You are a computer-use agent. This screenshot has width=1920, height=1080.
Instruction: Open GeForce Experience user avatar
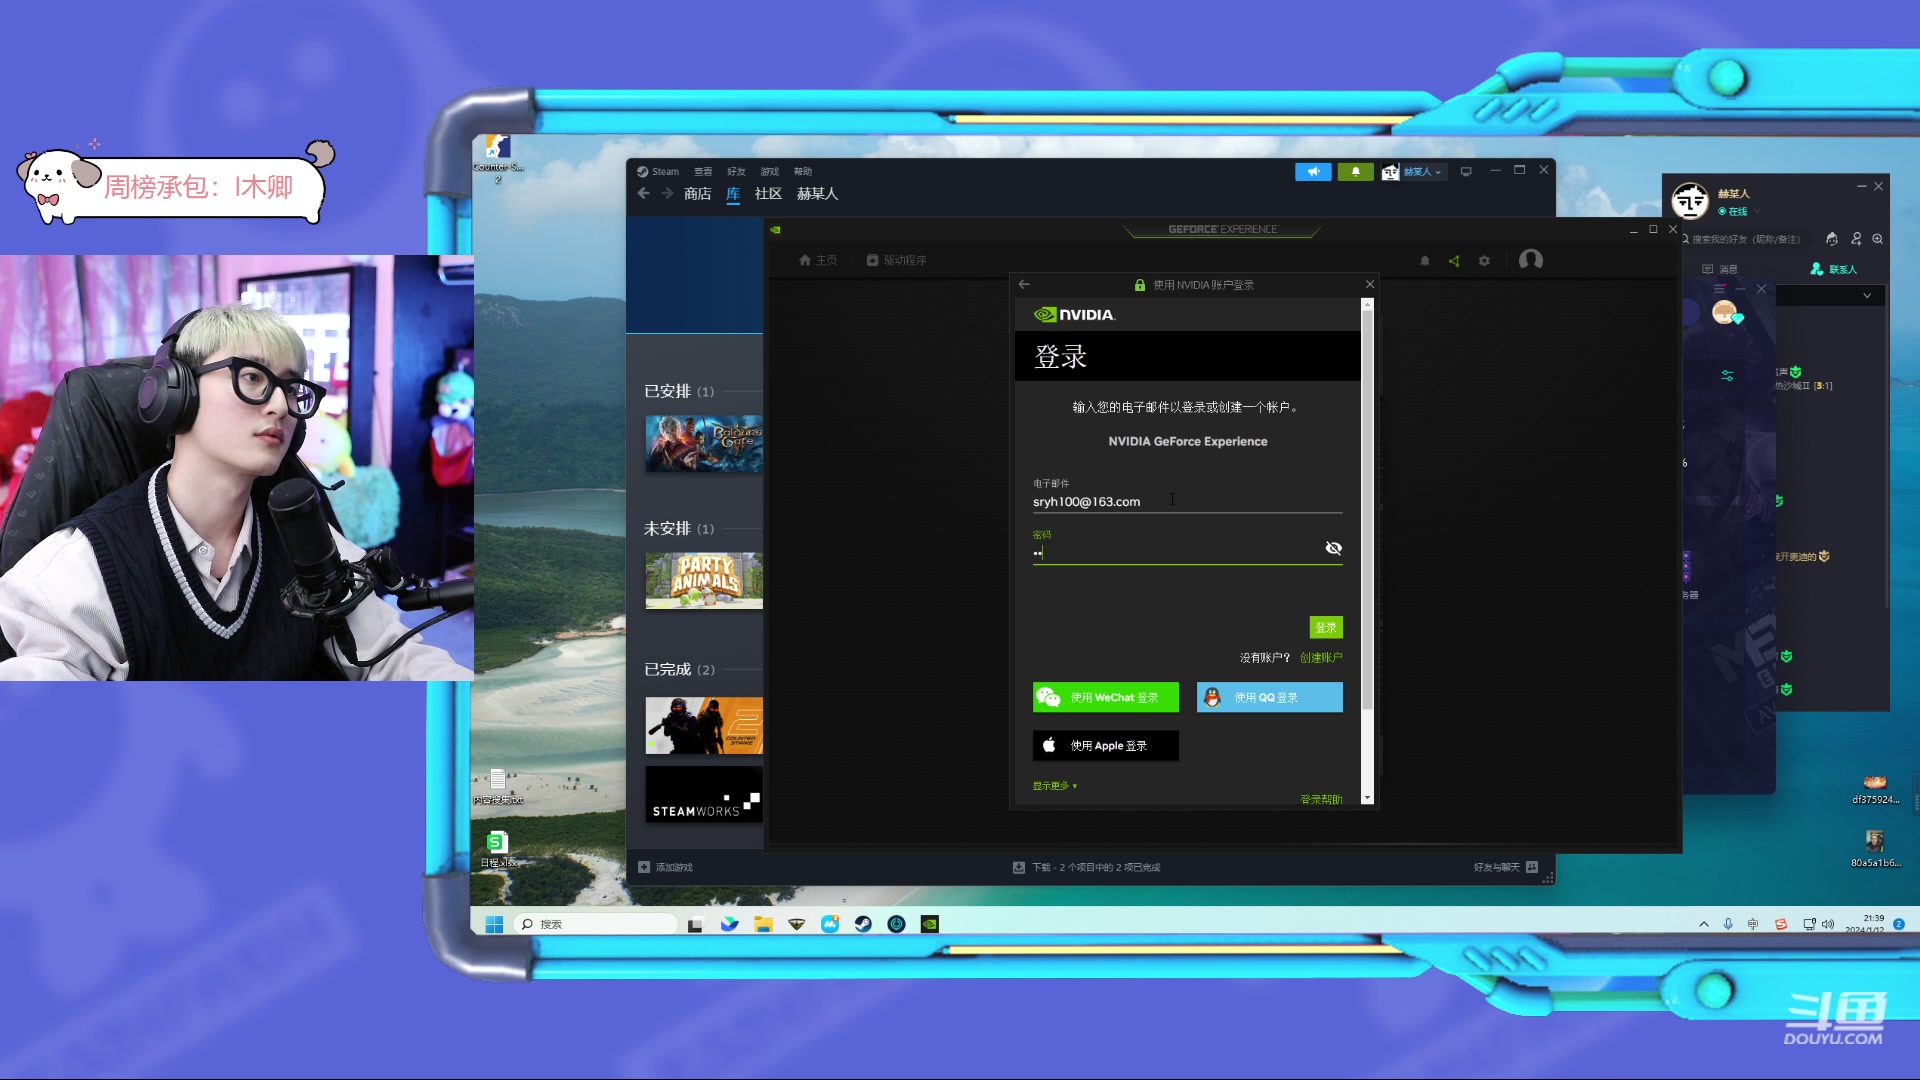pyautogui.click(x=1530, y=260)
